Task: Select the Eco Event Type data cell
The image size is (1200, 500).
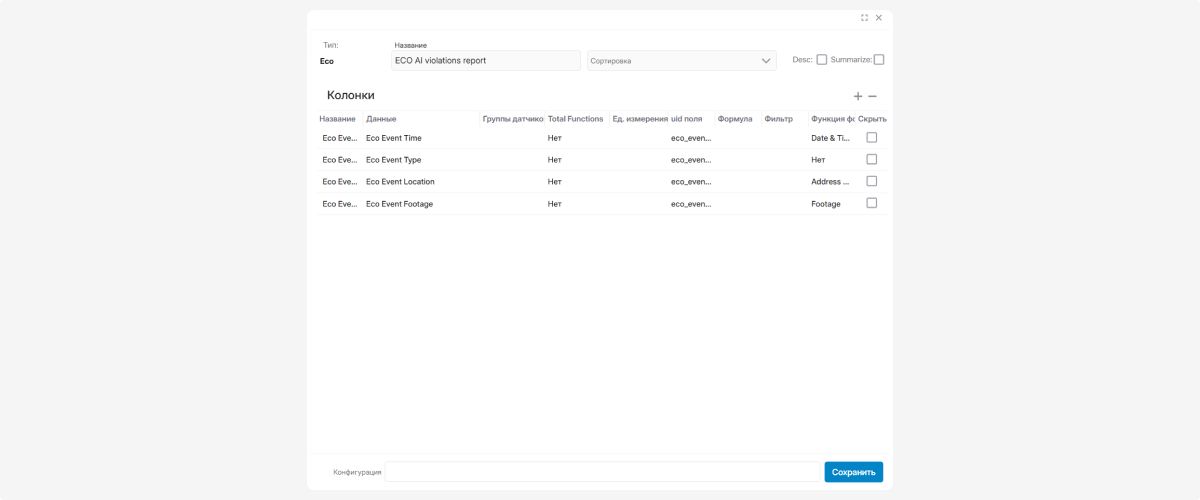Action: point(394,160)
